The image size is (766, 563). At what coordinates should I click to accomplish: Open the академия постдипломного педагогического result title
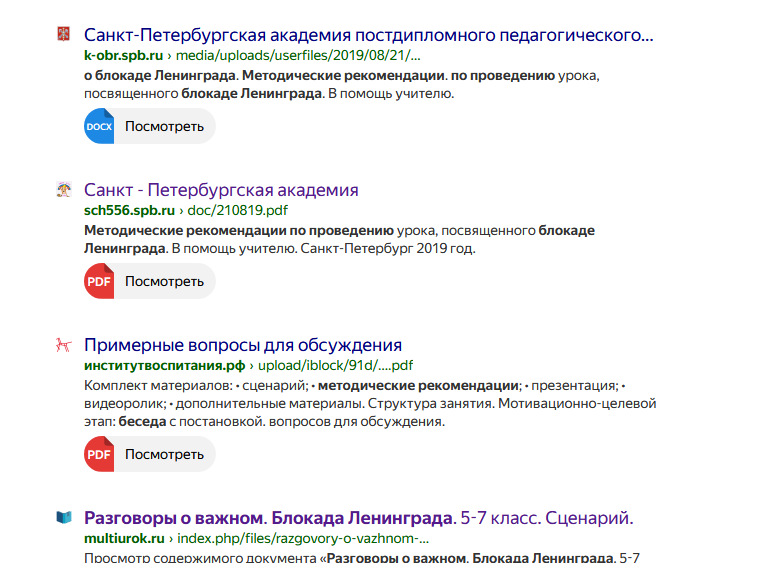pos(368,35)
